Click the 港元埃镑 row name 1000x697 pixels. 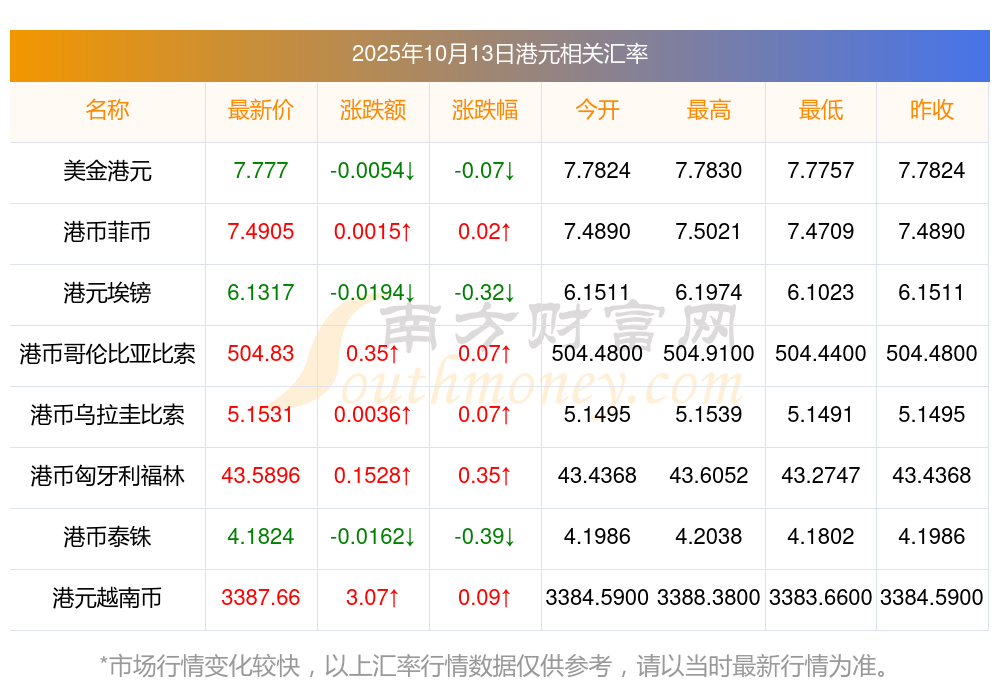107,293
